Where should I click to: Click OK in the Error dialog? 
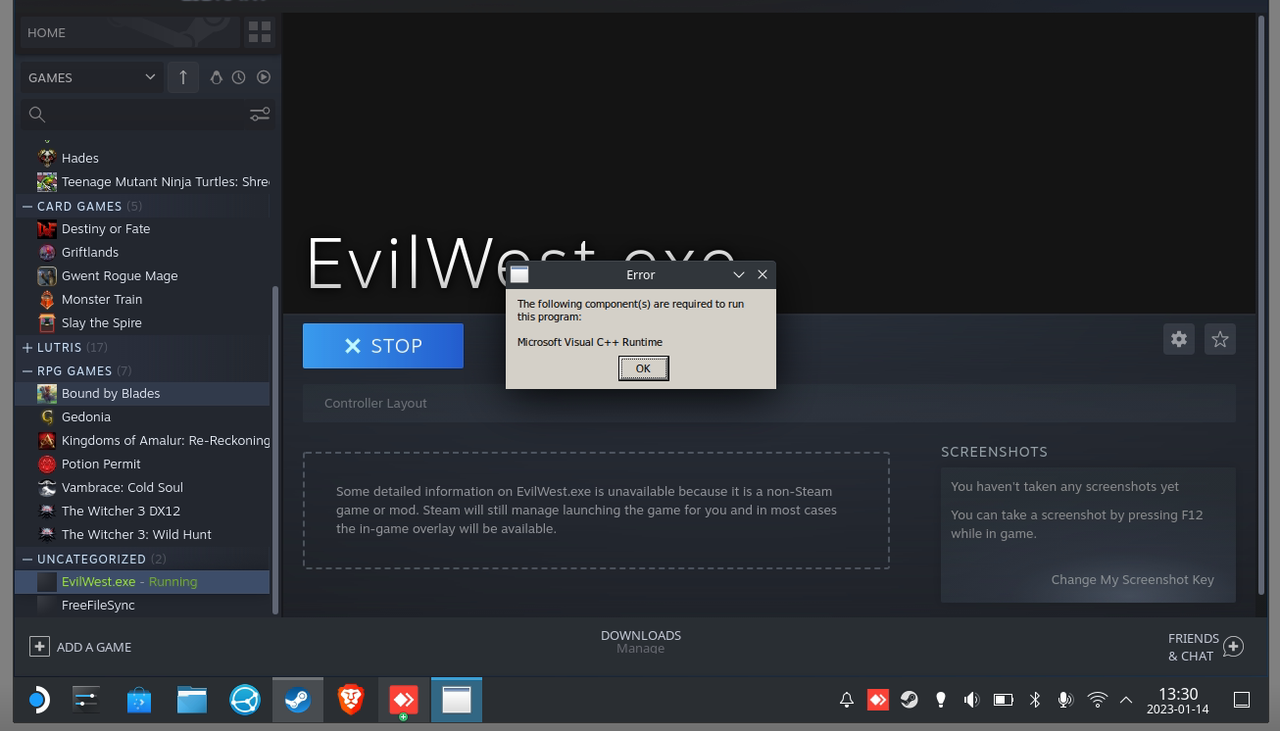(643, 368)
